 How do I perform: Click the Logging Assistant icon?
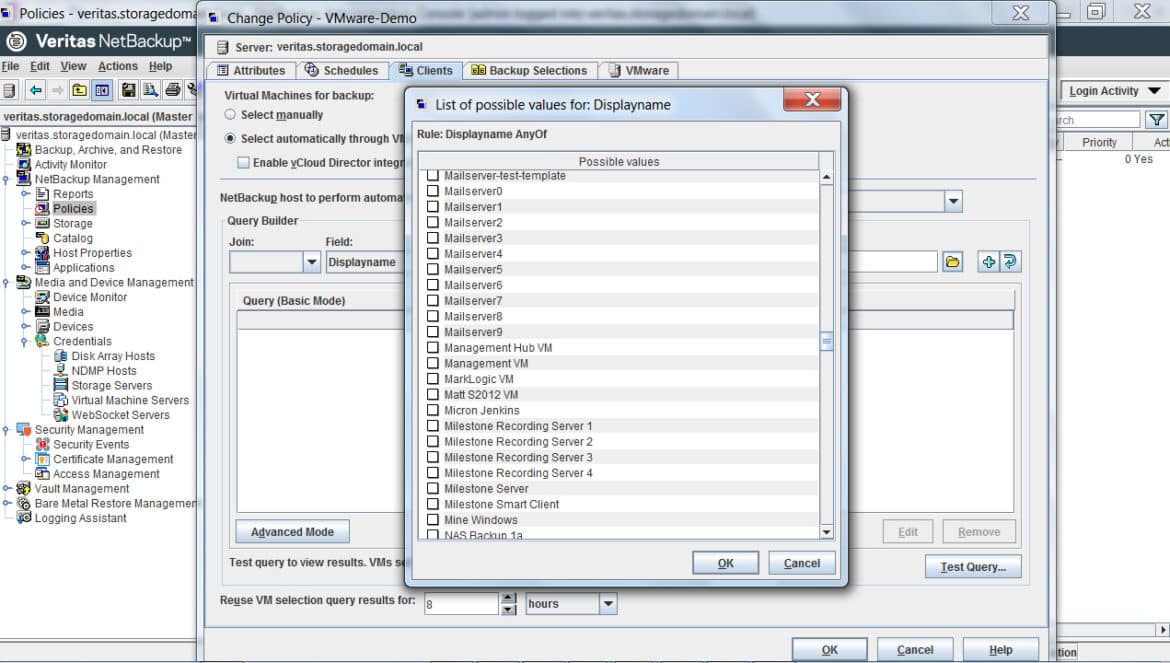pyautogui.click(x=24, y=518)
